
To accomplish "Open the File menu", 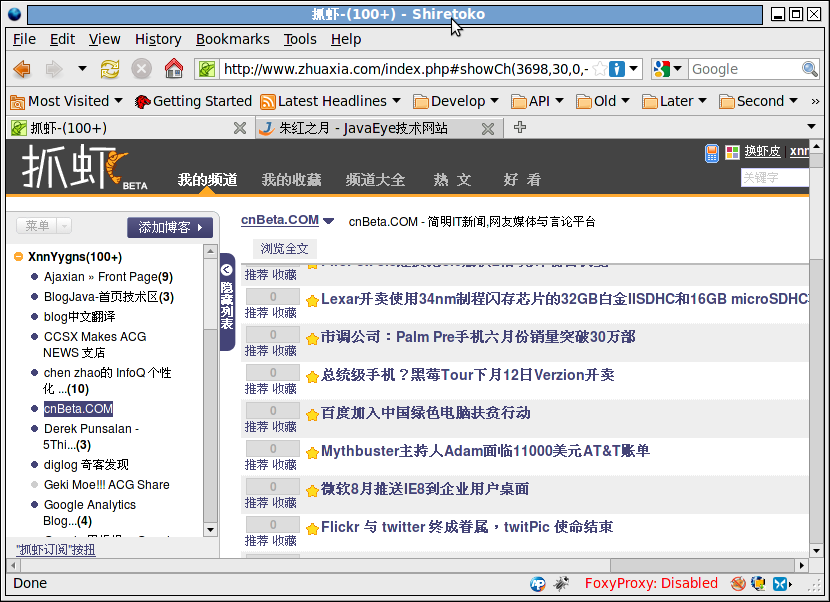I will pos(24,39).
